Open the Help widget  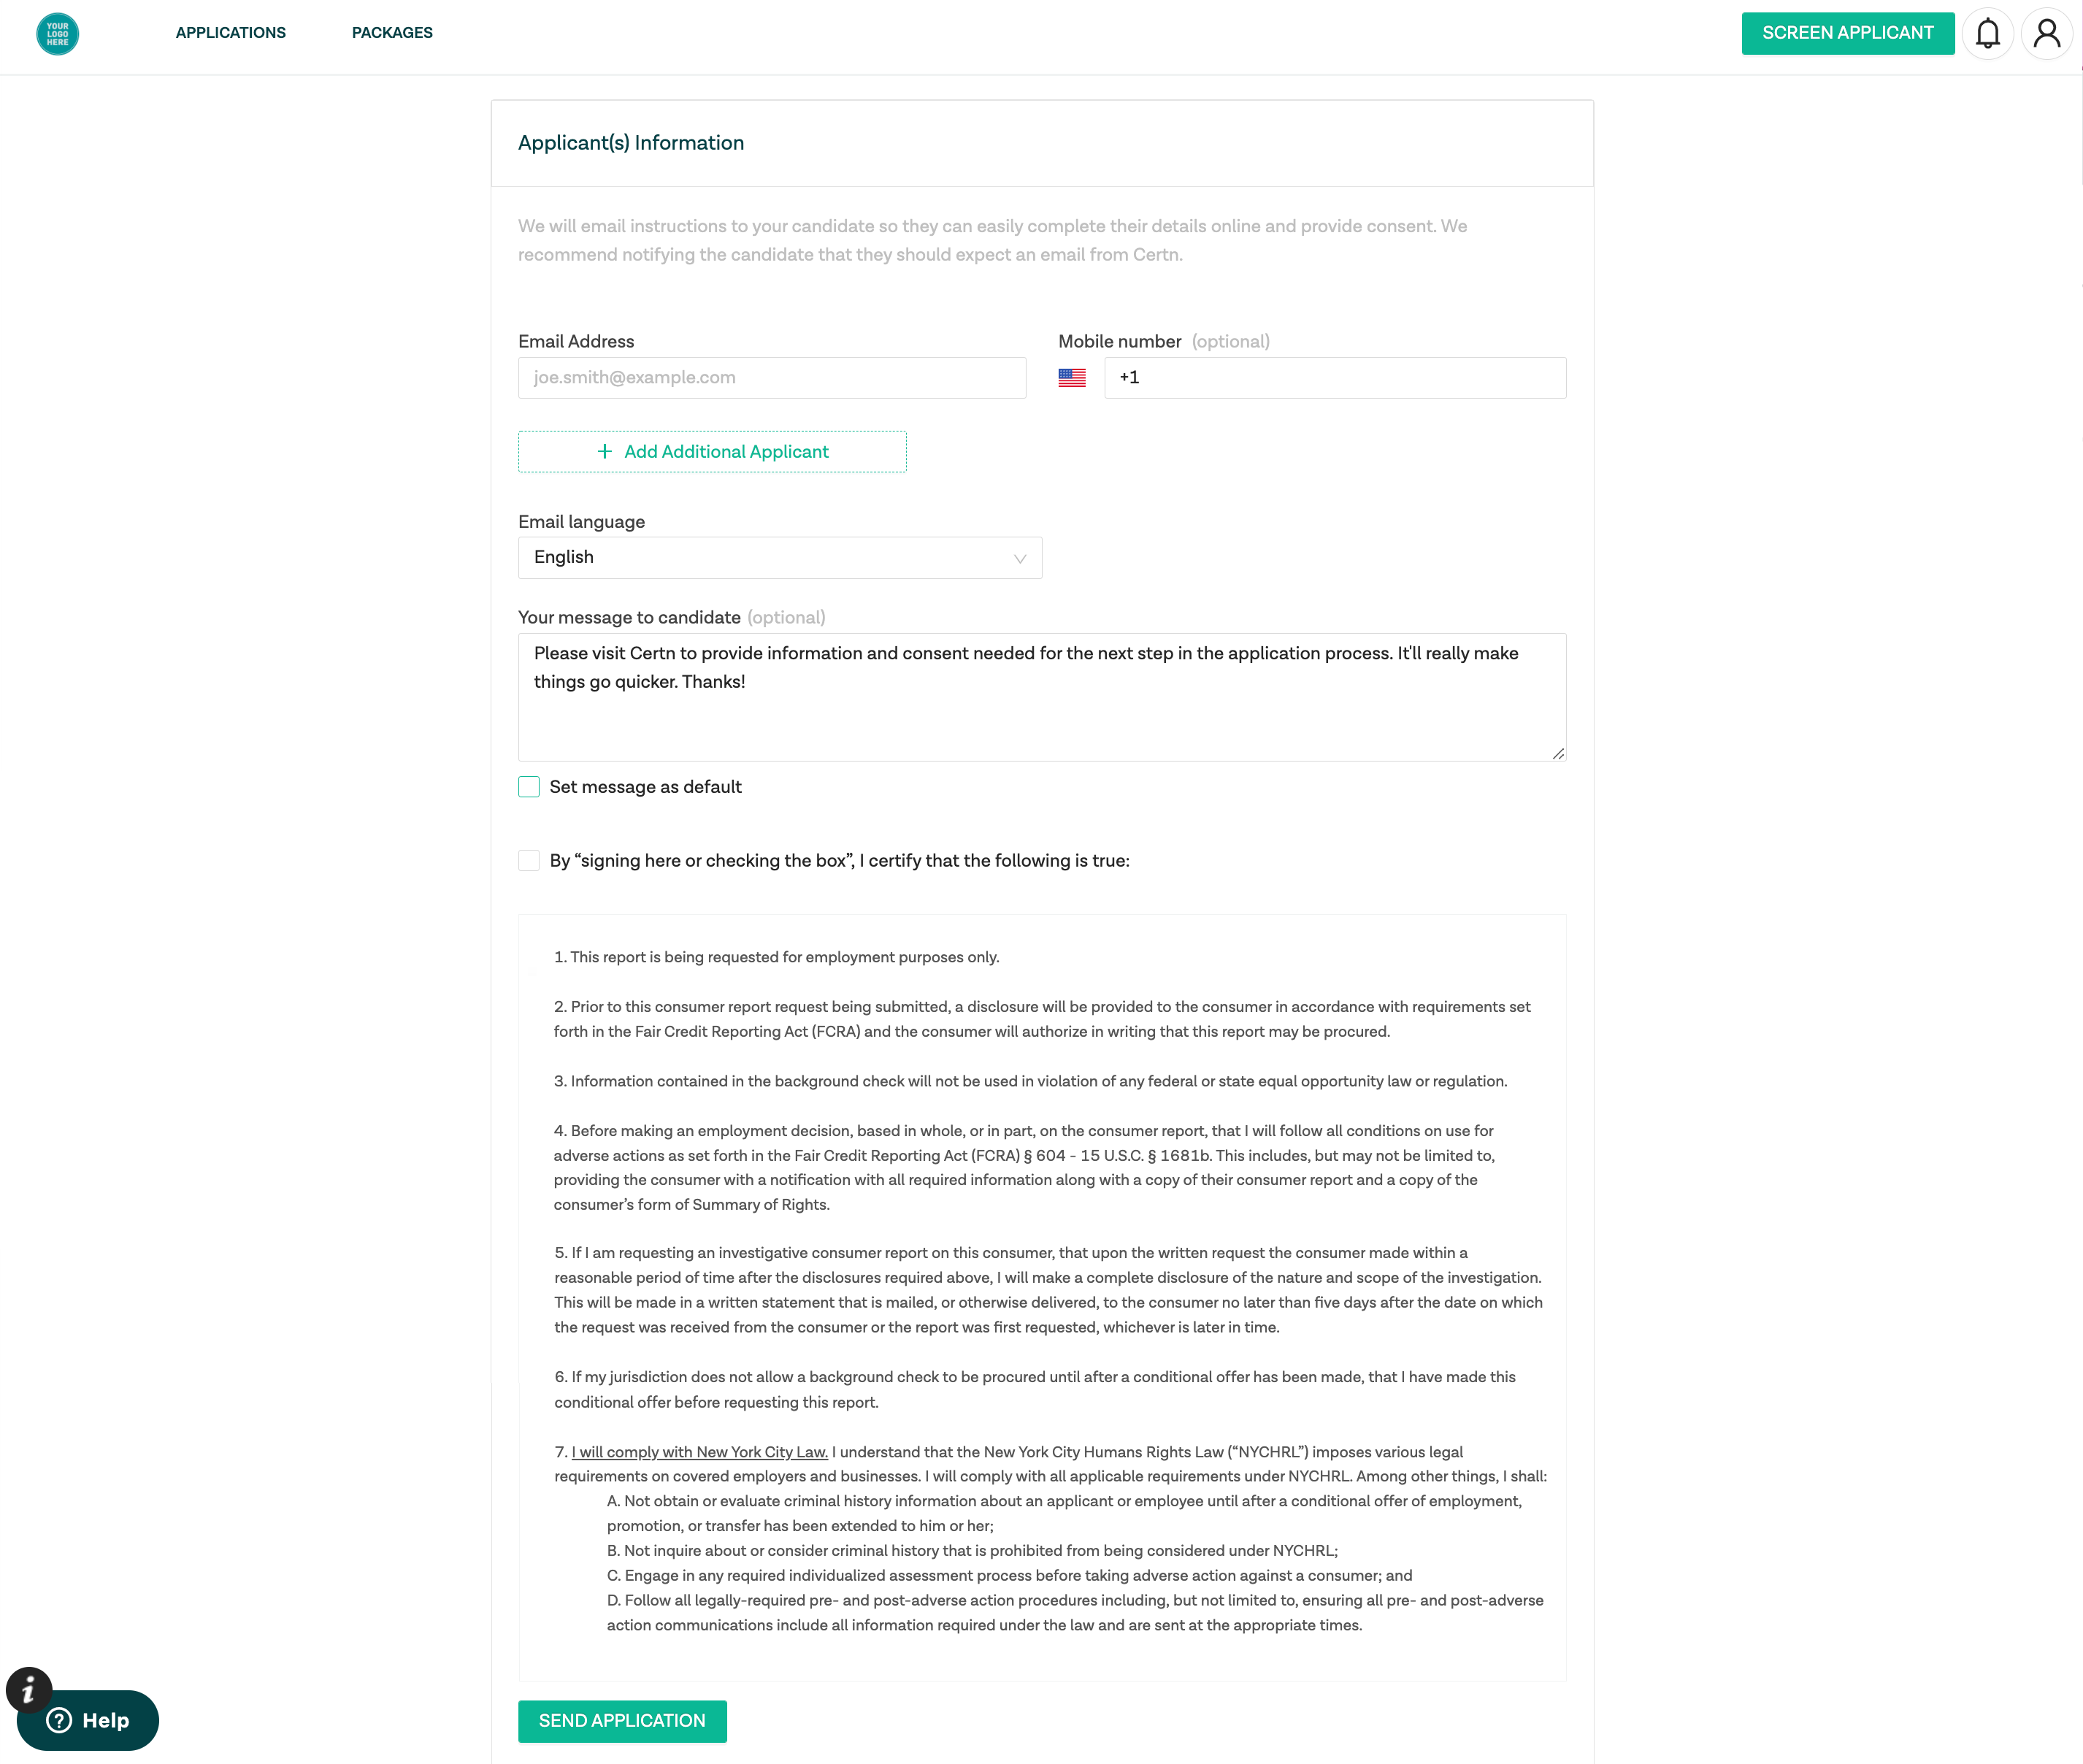[x=89, y=1721]
